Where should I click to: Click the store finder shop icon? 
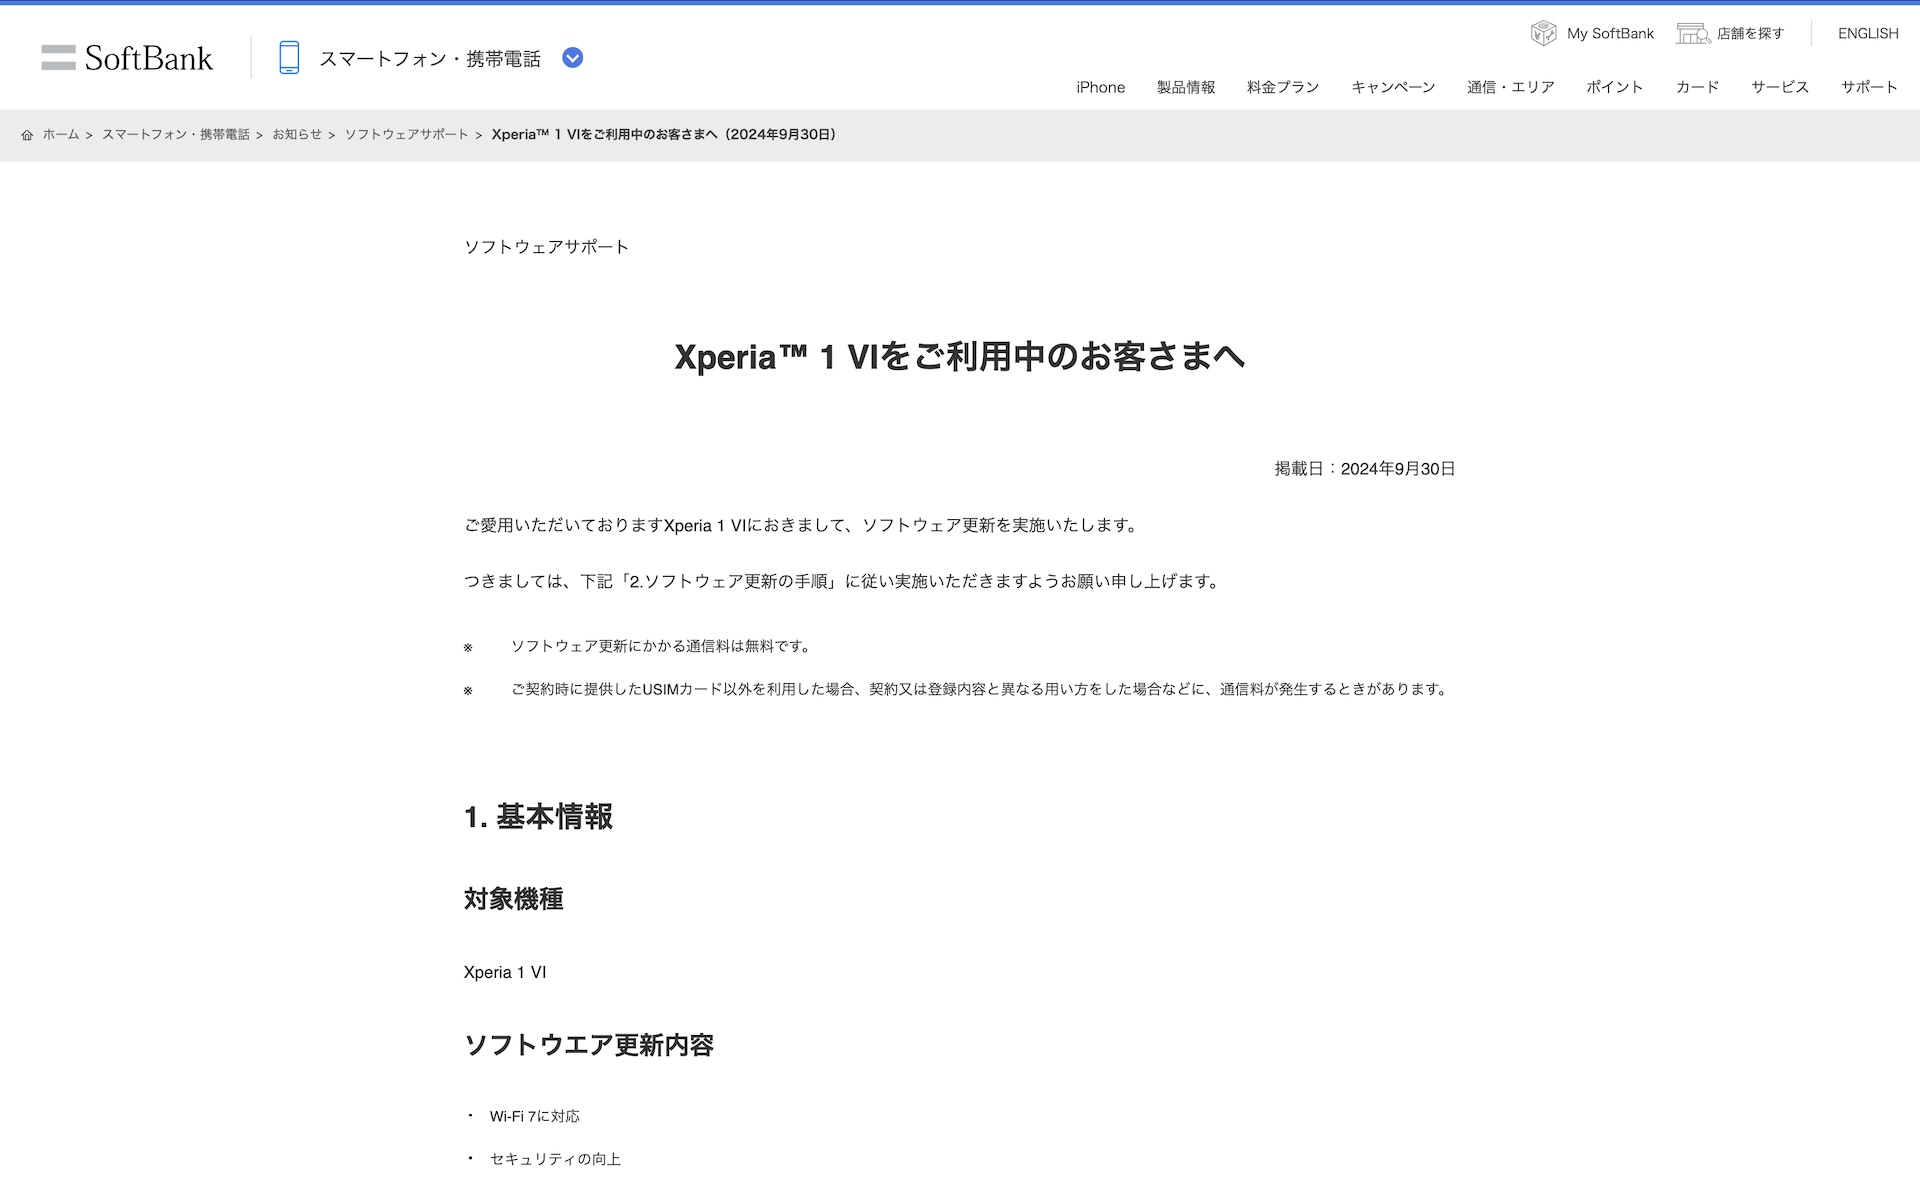[x=1692, y=34]
